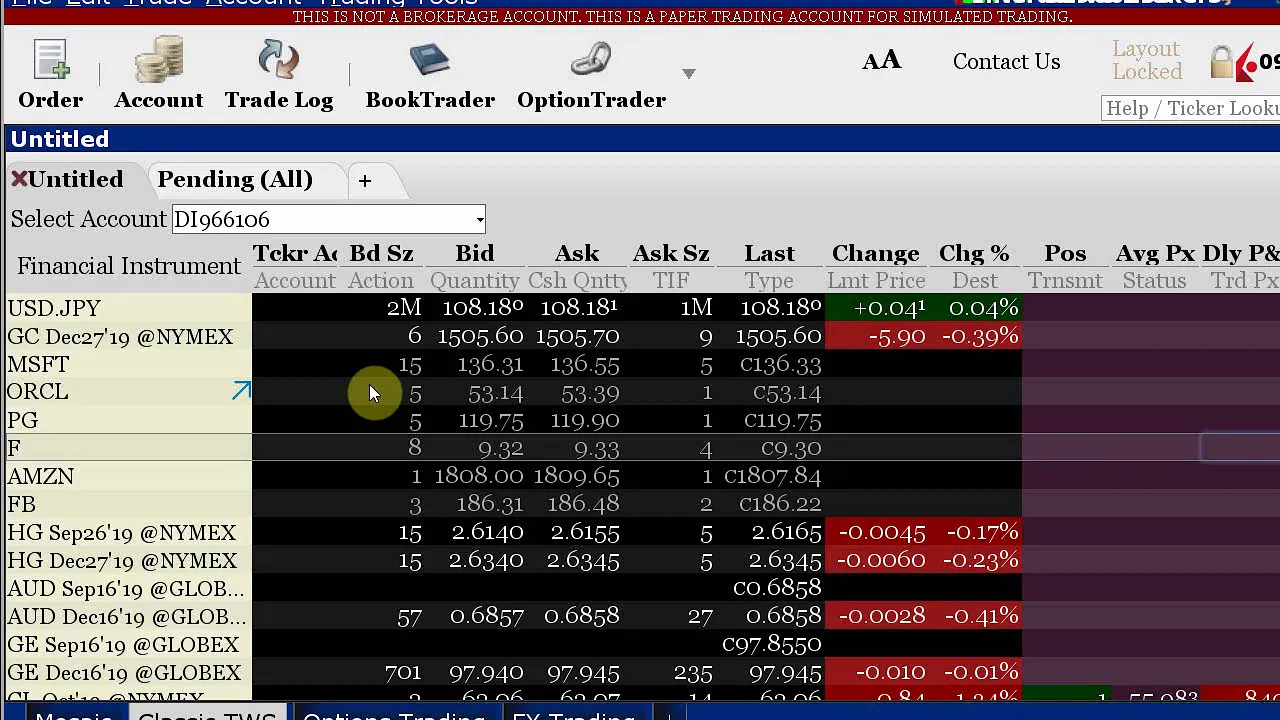Click AMZN ask 1809.65
Viewport: 1280px width, 720px height.
pyautogui.click(x=576, y=476)
